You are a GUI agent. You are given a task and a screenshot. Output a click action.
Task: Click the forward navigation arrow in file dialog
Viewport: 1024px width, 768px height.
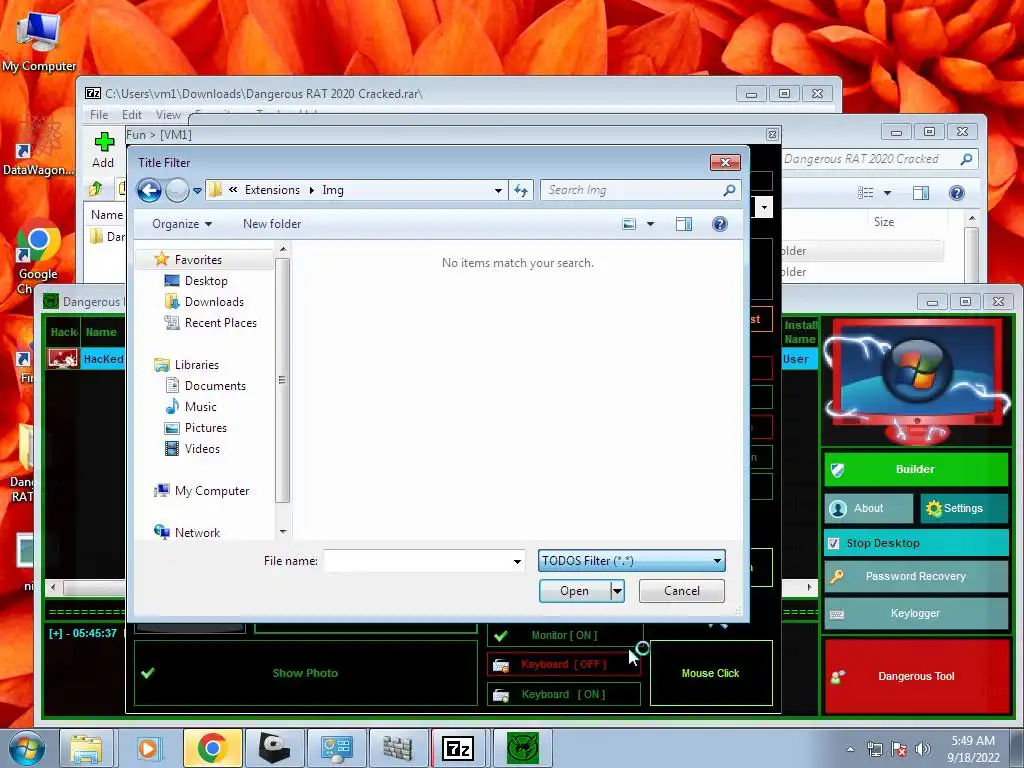(176, 190)
